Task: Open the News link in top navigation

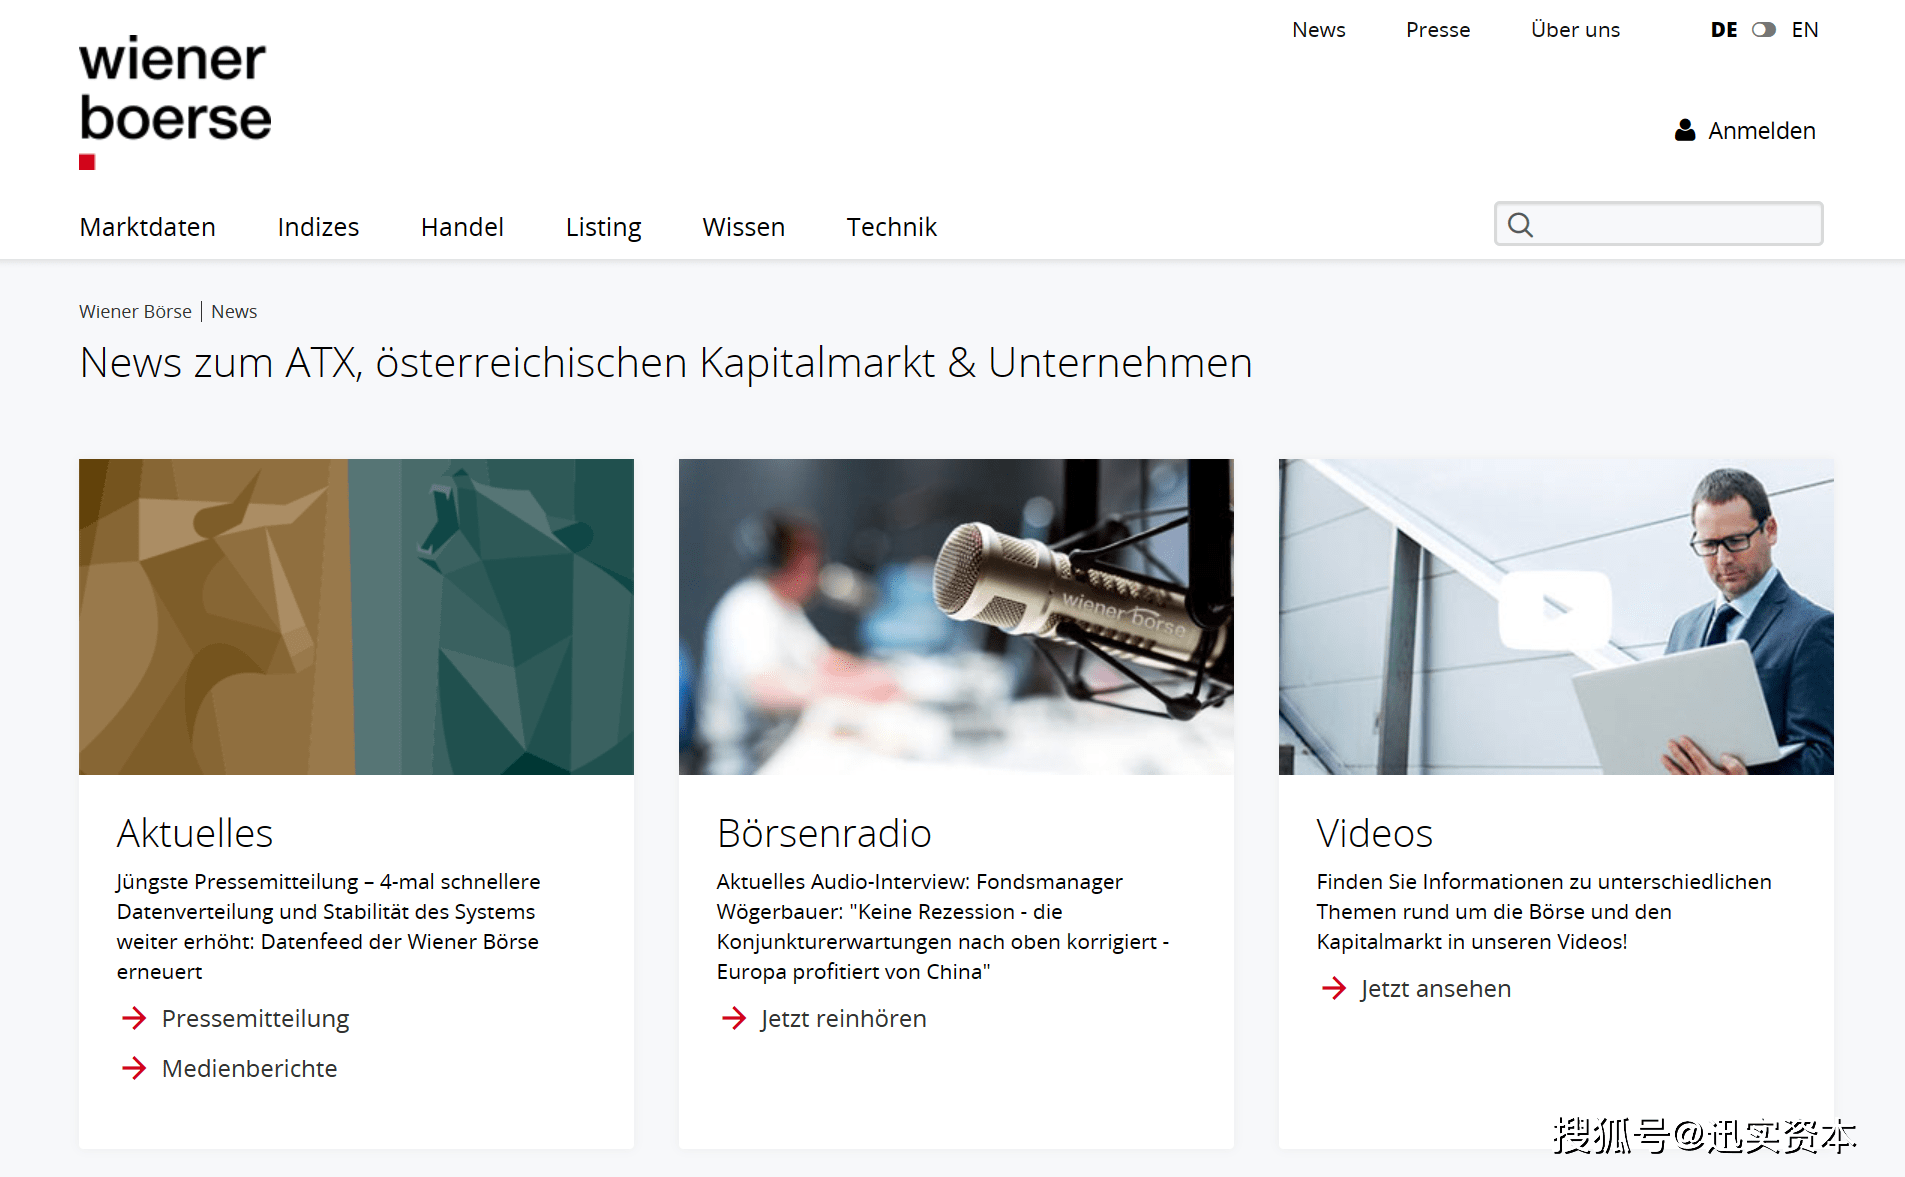Action: (x=1318, y=30)
